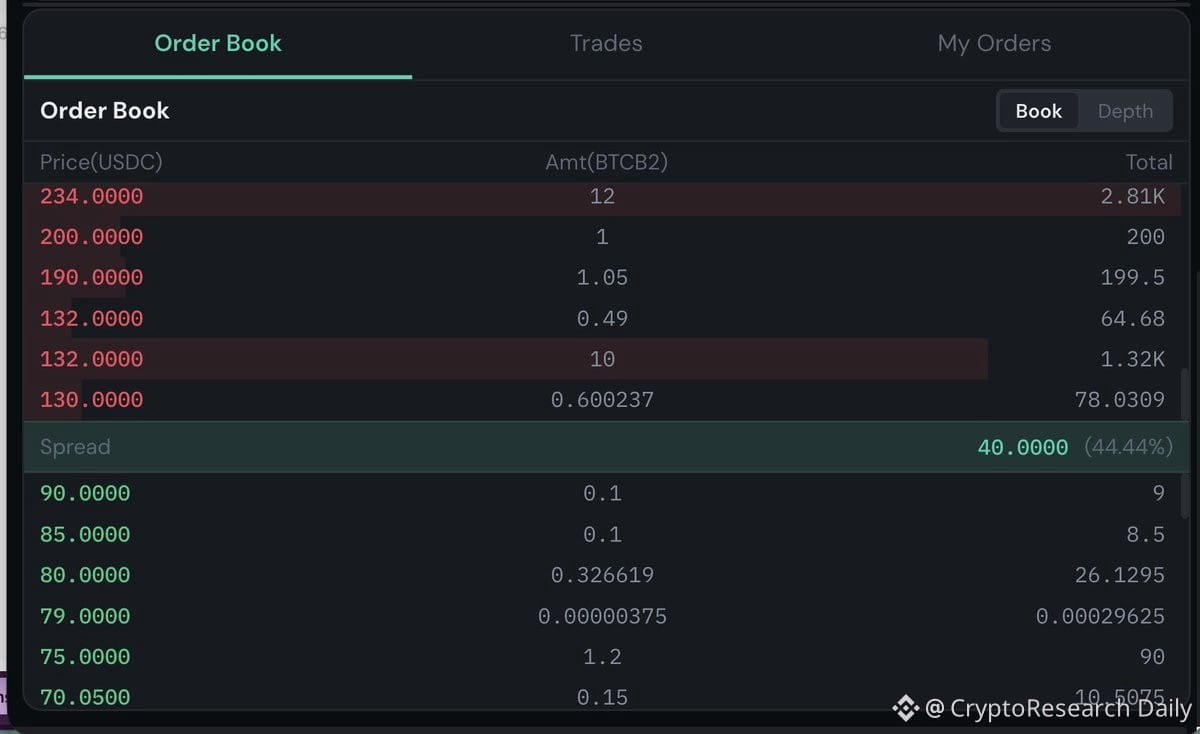Viewport: 1200px width, 734px height.
Task: Select the 80.0000 bid row
Action: coord(602,575)
